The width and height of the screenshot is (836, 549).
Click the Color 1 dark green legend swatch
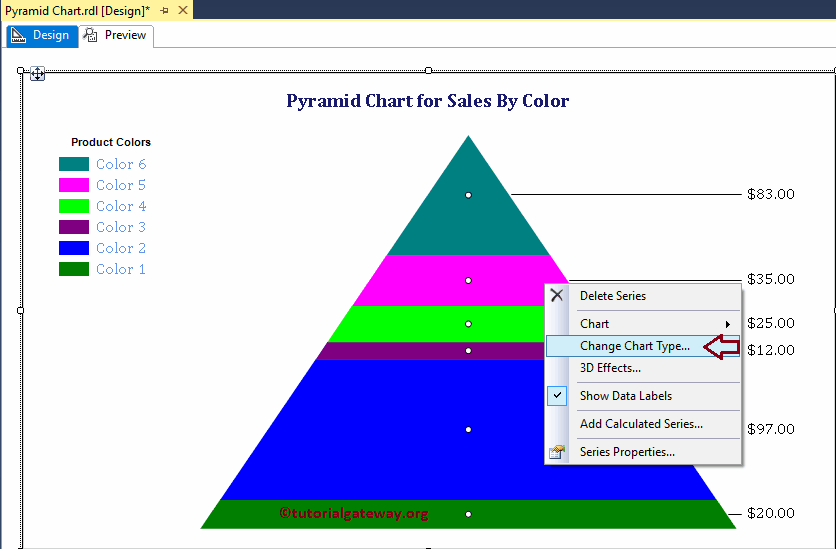click(74, 269)
